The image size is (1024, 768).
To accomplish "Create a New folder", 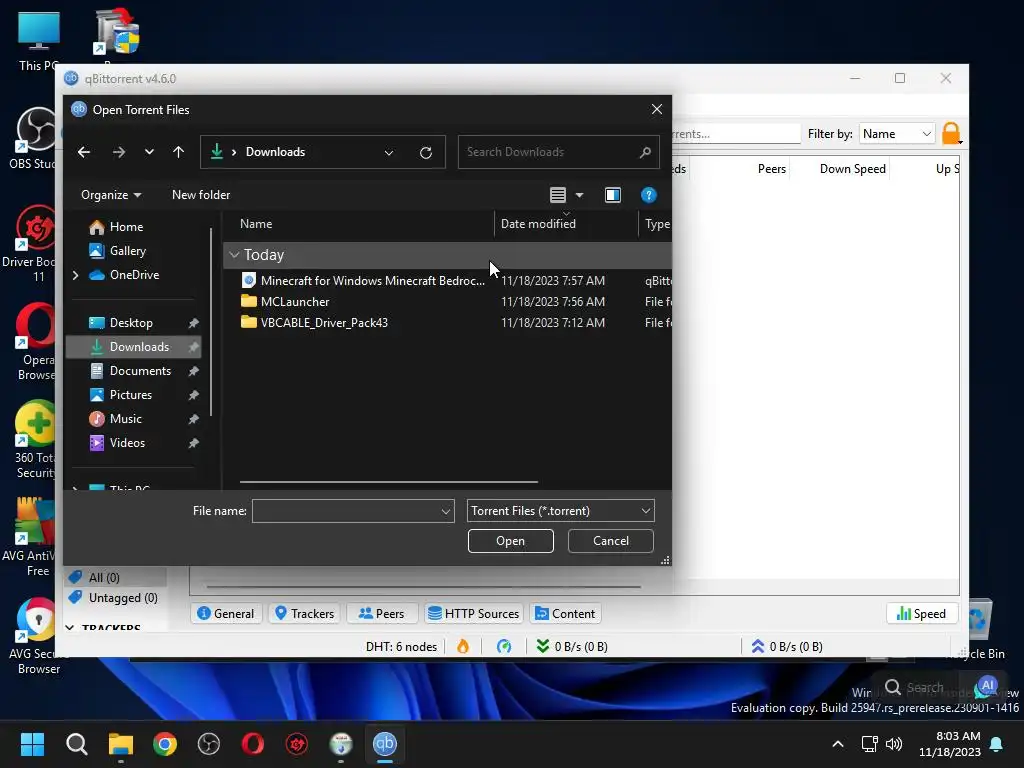I will click(200, 195).
